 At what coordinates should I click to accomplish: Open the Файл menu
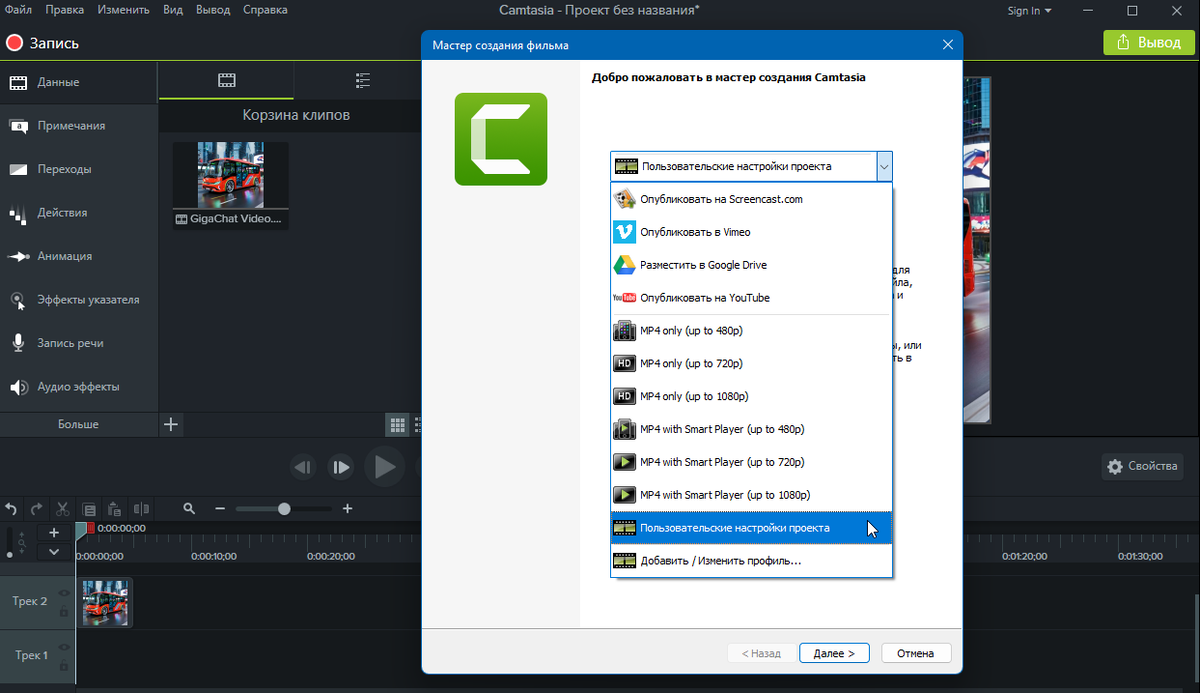pyautogui.click(x=17, y=9)
